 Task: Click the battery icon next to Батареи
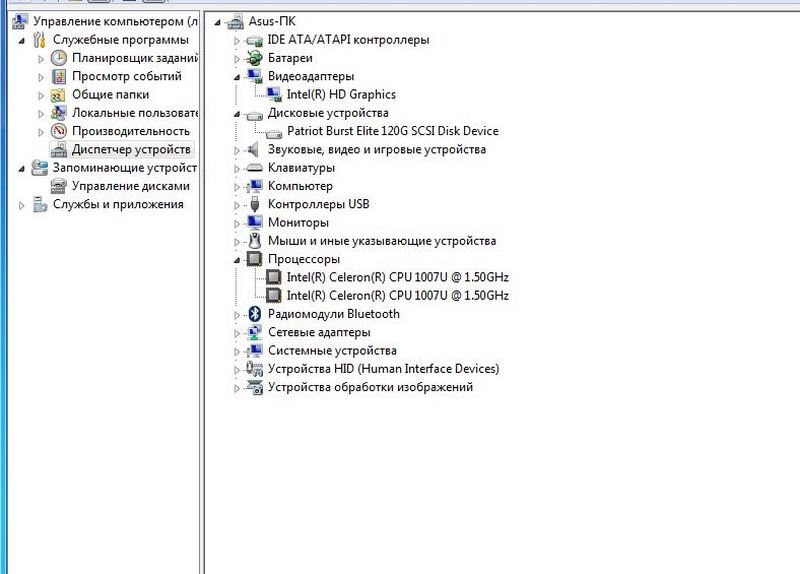254,58
